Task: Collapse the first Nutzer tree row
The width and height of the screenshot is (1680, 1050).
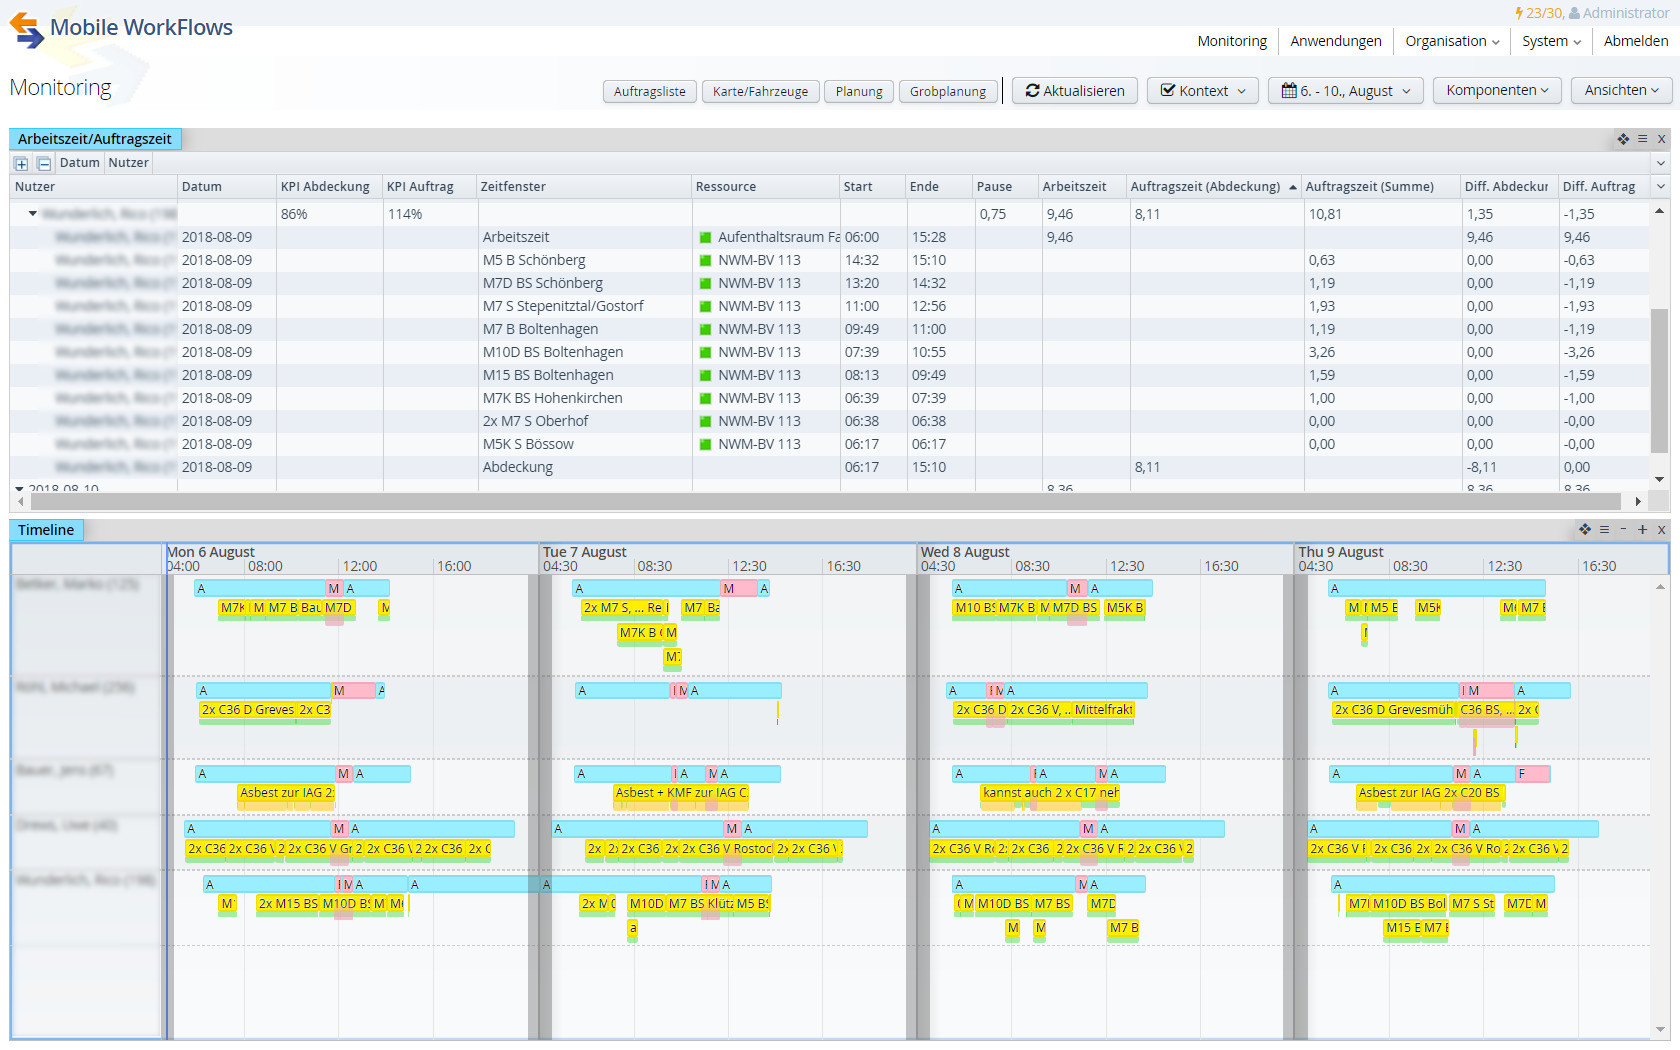Action: pos(33,214)
